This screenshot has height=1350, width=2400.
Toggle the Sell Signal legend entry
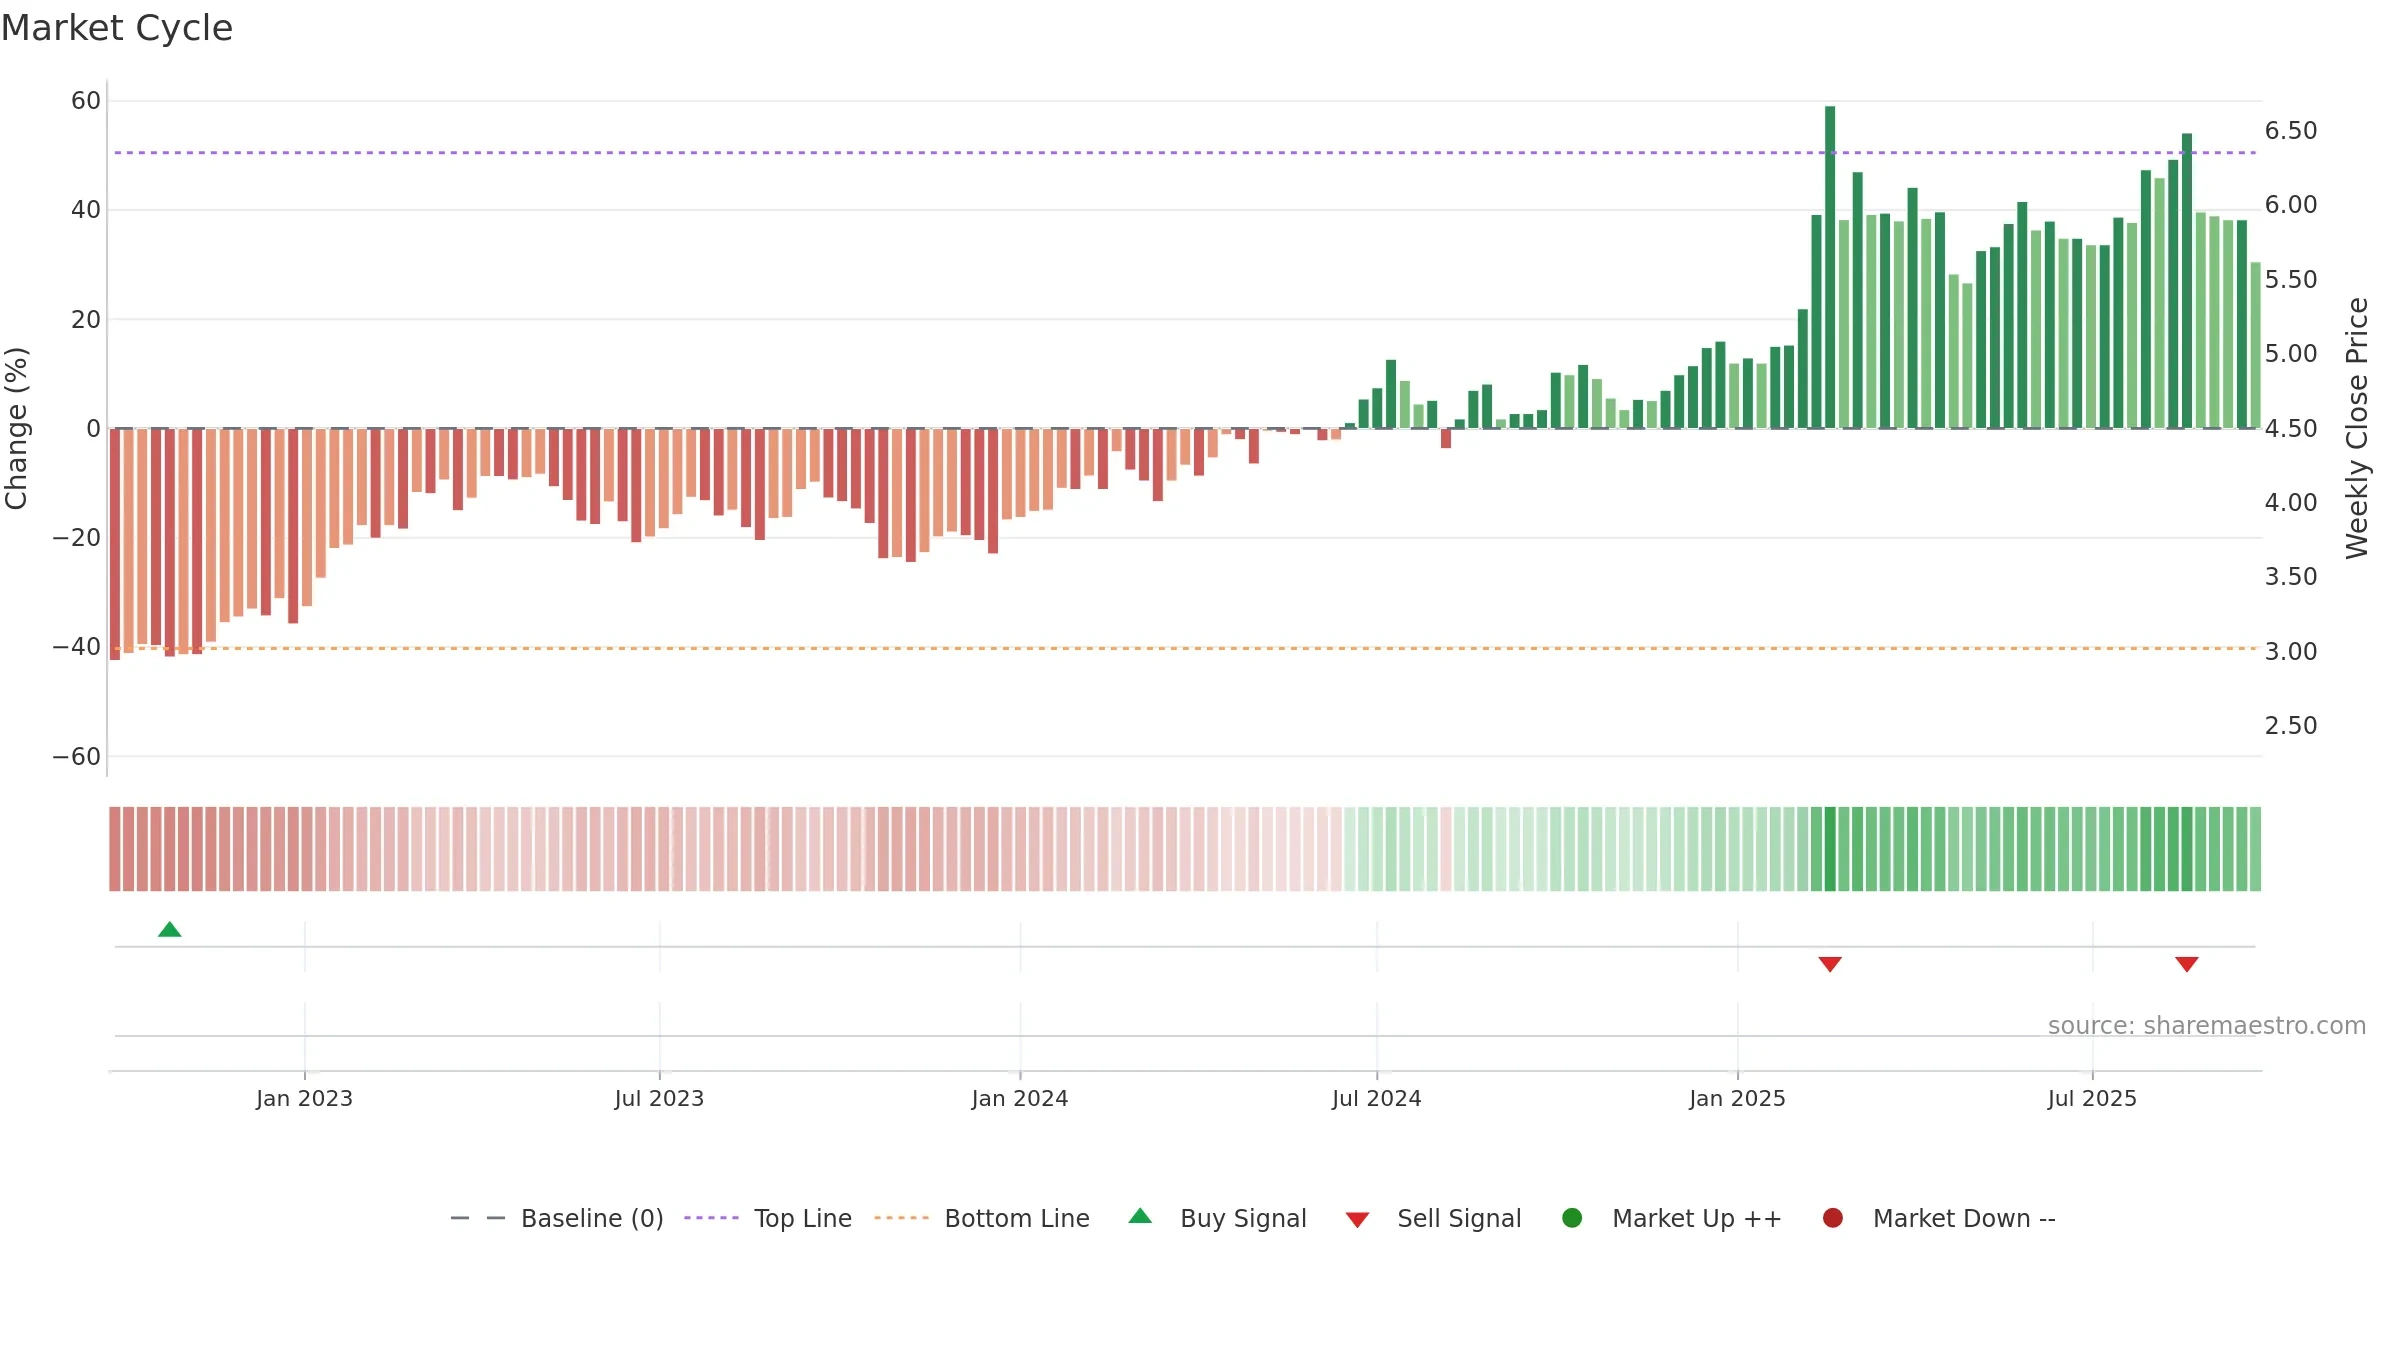tap(1433, 1218)
